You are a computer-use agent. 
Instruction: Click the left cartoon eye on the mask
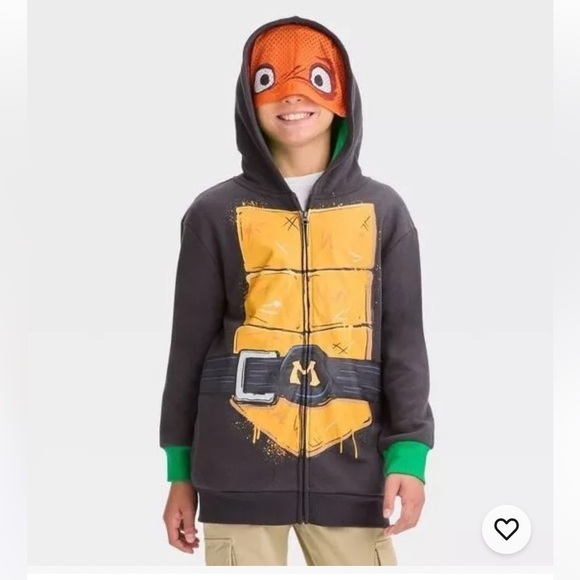[x=265, y=78]
